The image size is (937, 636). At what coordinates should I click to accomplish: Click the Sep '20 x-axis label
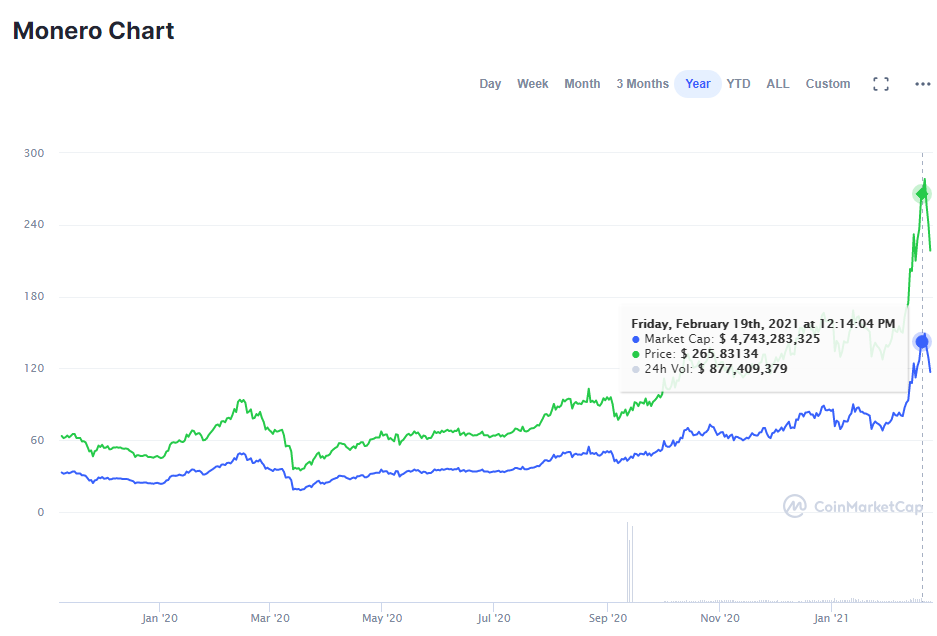point(608,618)
